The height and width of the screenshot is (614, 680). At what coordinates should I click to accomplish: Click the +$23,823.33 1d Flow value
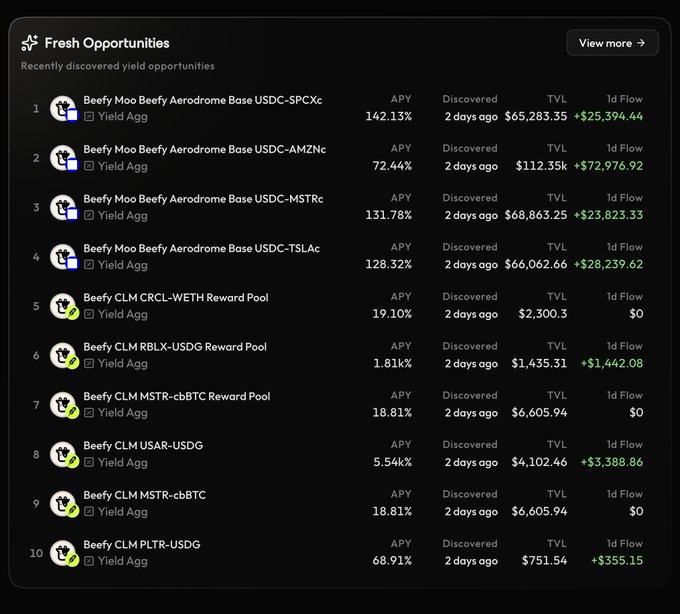[608, 216]
